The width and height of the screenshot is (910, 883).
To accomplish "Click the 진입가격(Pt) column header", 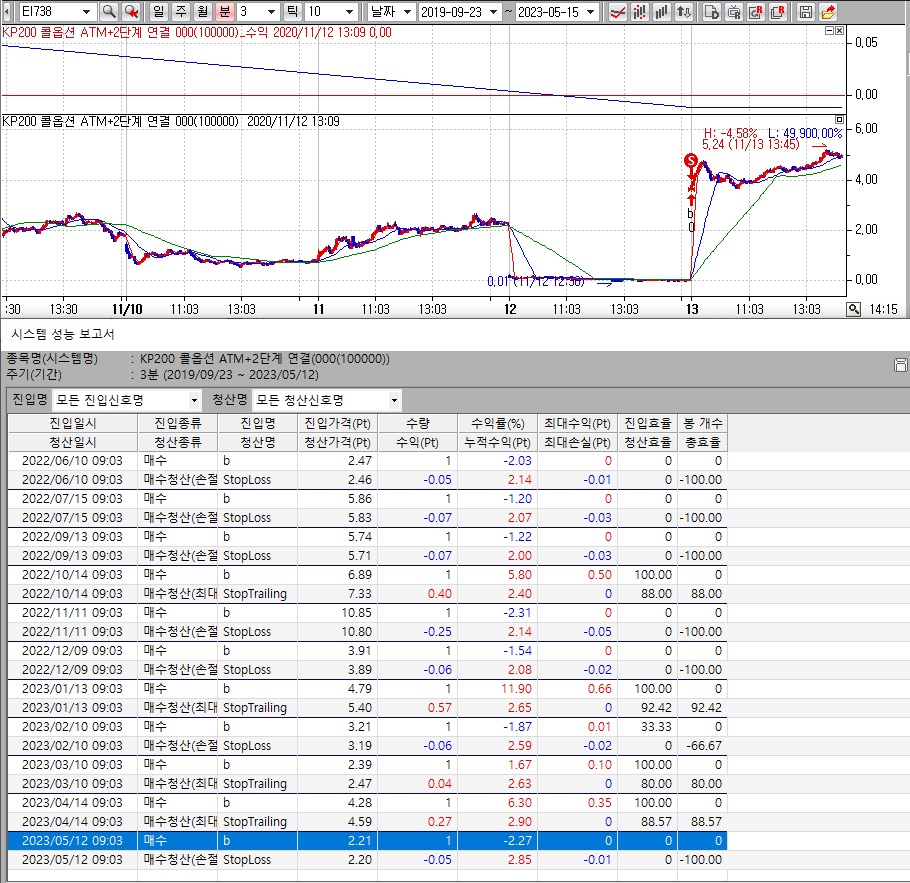I will tap(338, 423).
